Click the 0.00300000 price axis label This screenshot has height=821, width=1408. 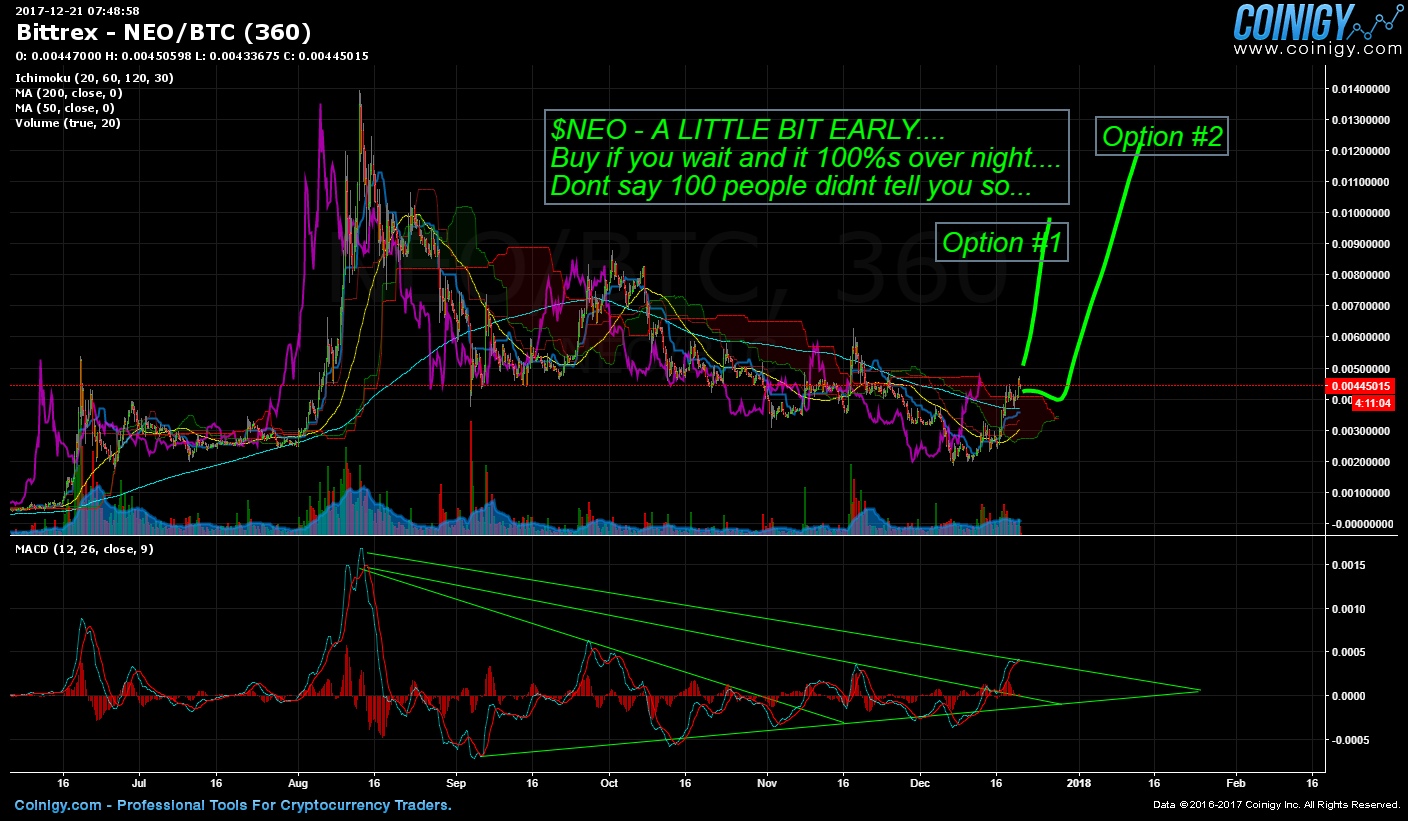(1362, 431)
